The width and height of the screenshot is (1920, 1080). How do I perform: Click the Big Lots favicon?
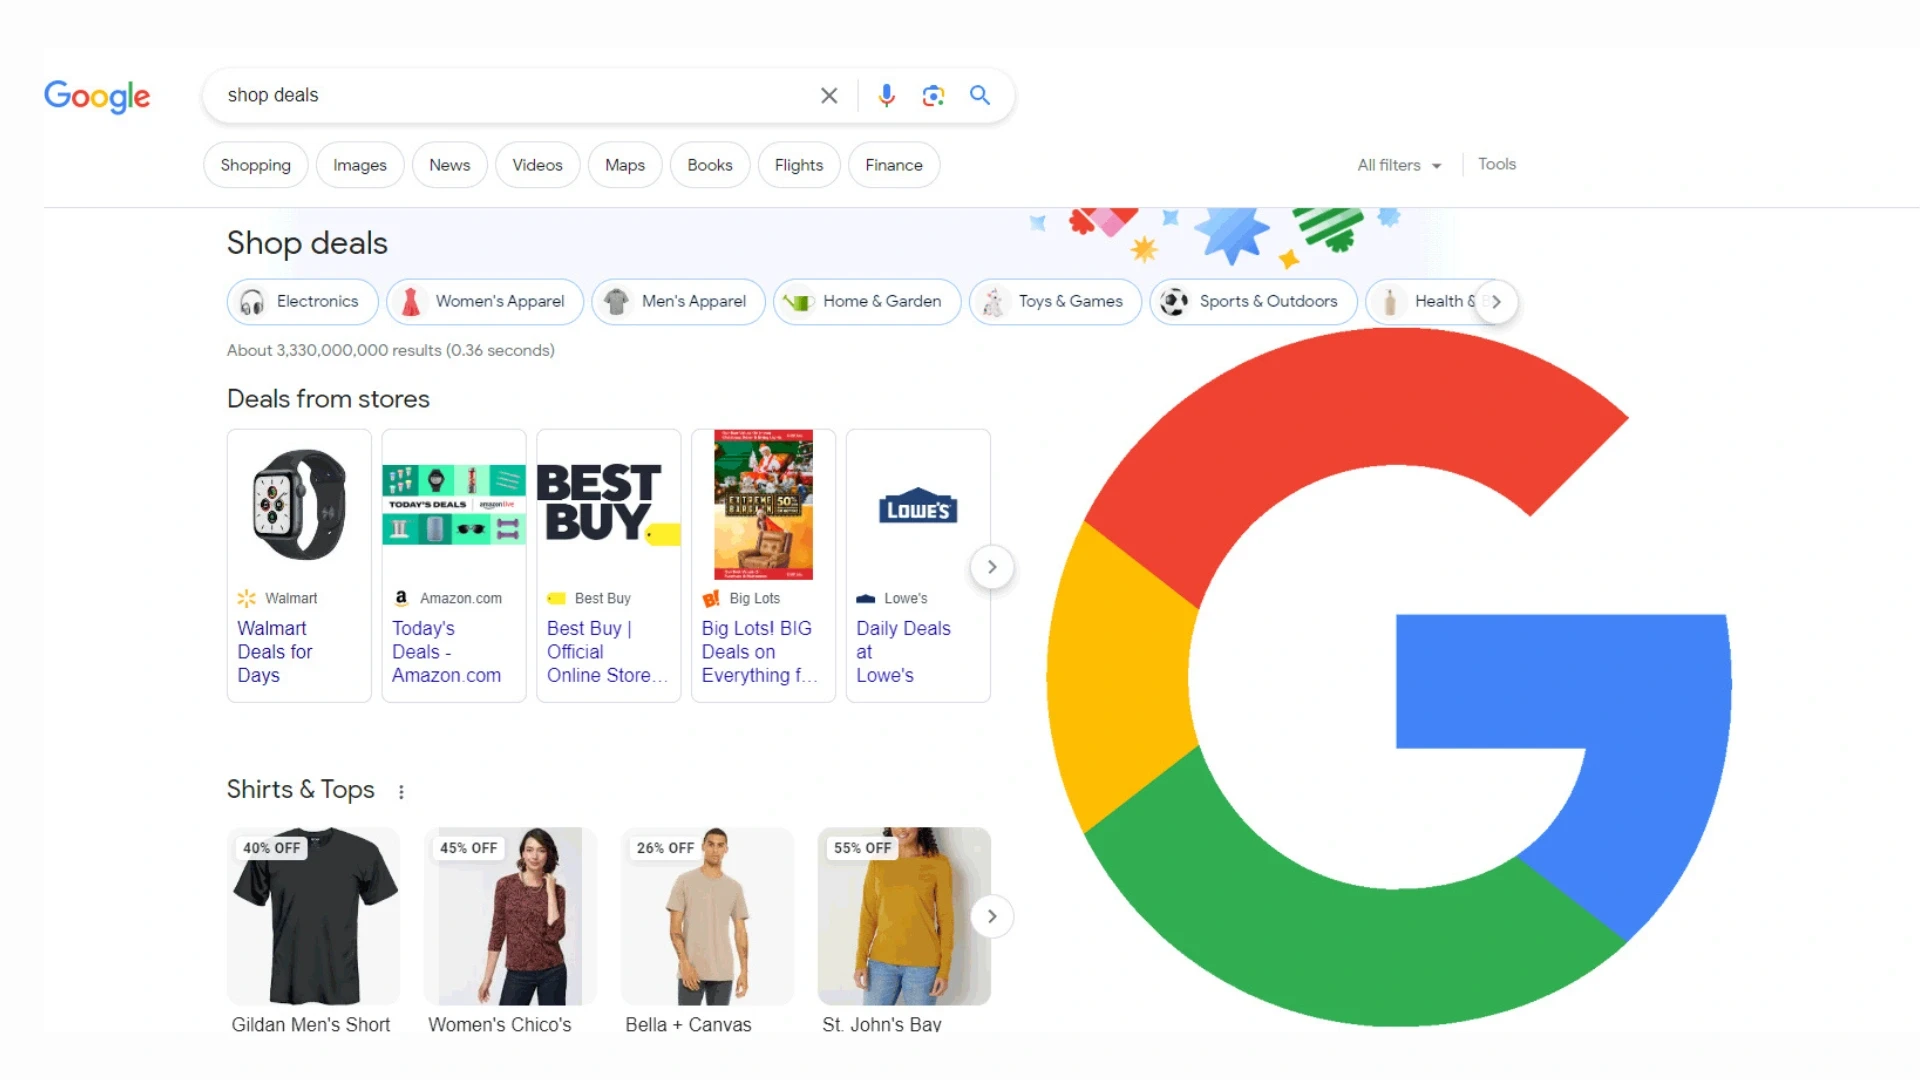tap(711, 598)
